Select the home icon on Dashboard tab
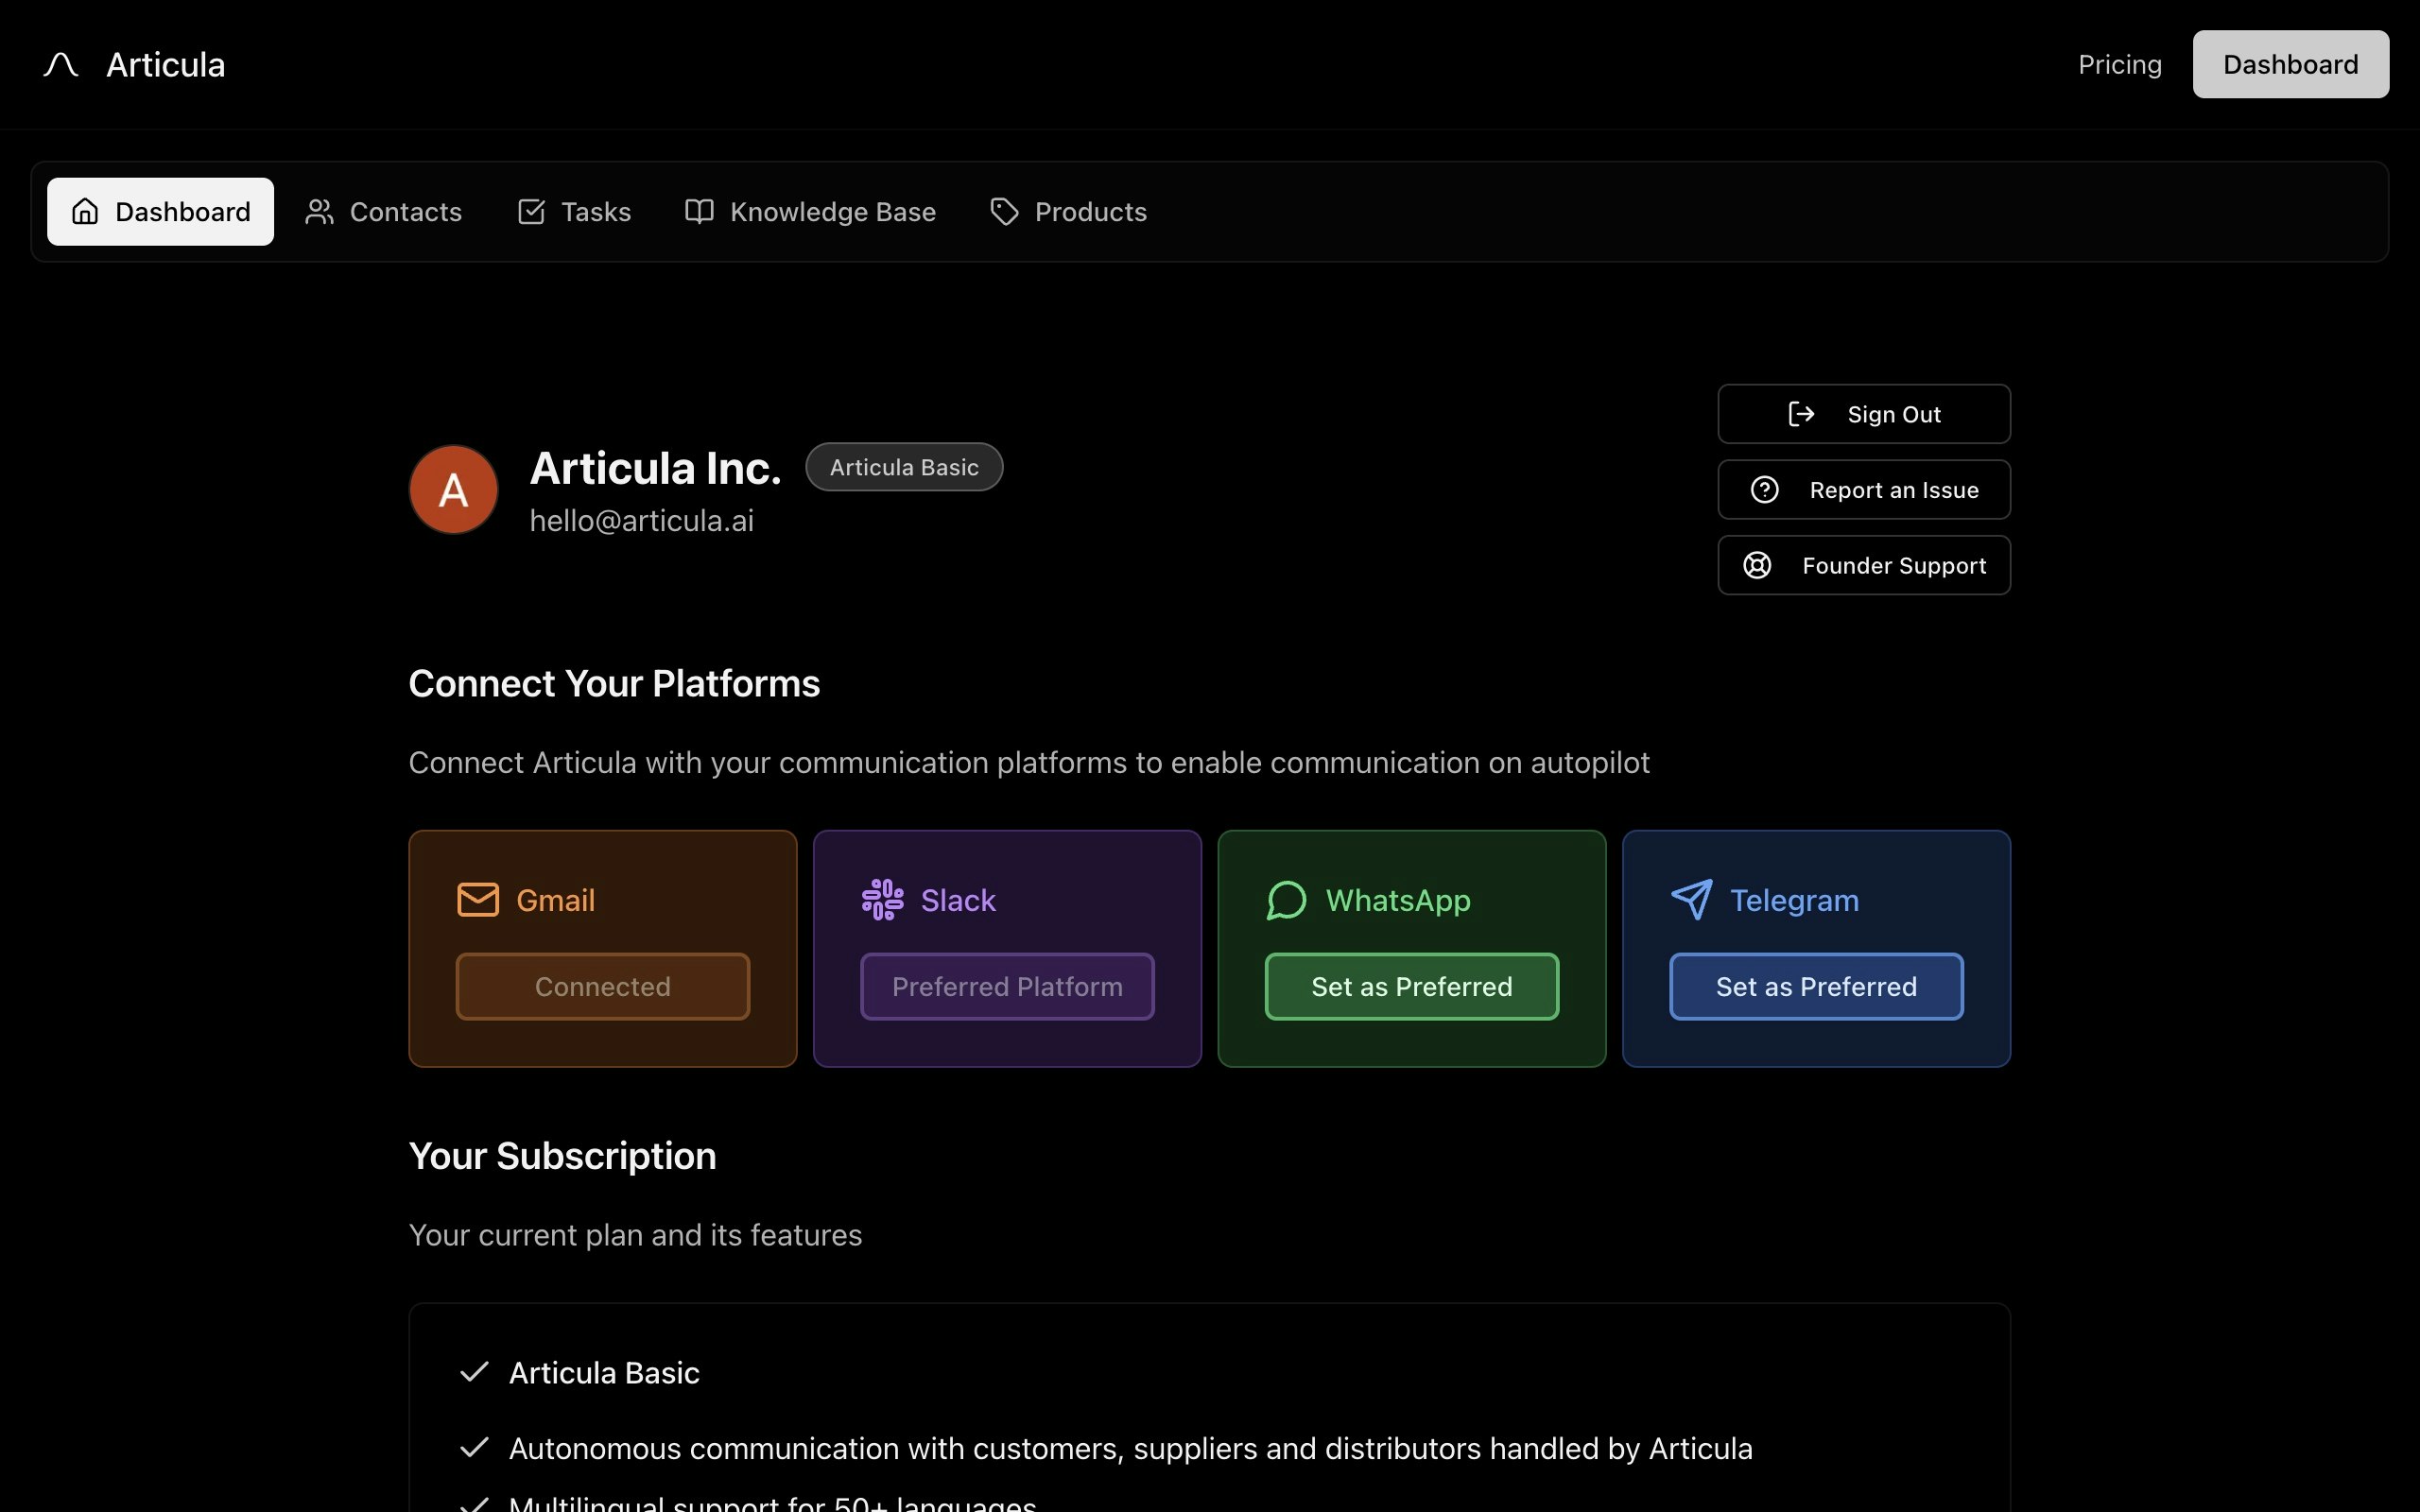2420x1512 pixels. (85, 211)
